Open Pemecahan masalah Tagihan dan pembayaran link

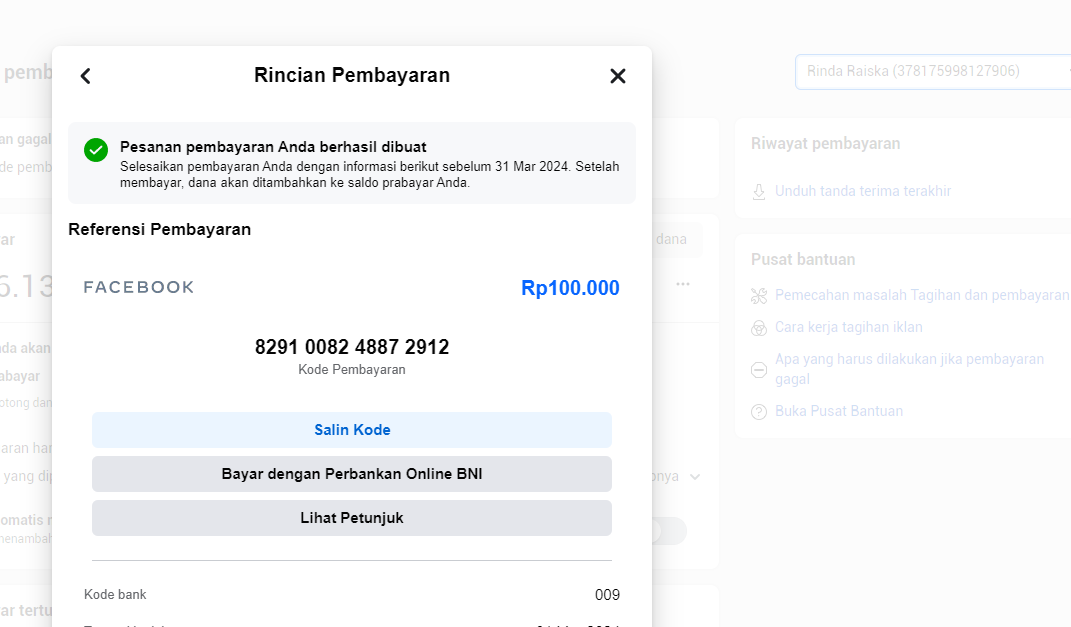coord(921,295)
